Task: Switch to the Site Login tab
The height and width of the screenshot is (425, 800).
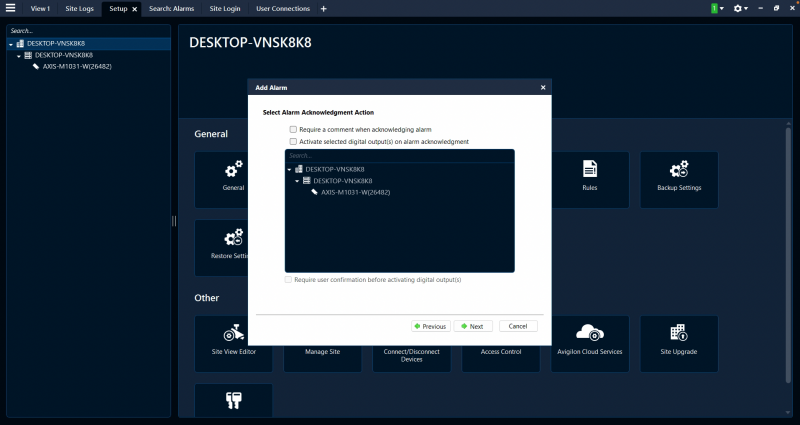Action: click(x=224, y=9)
